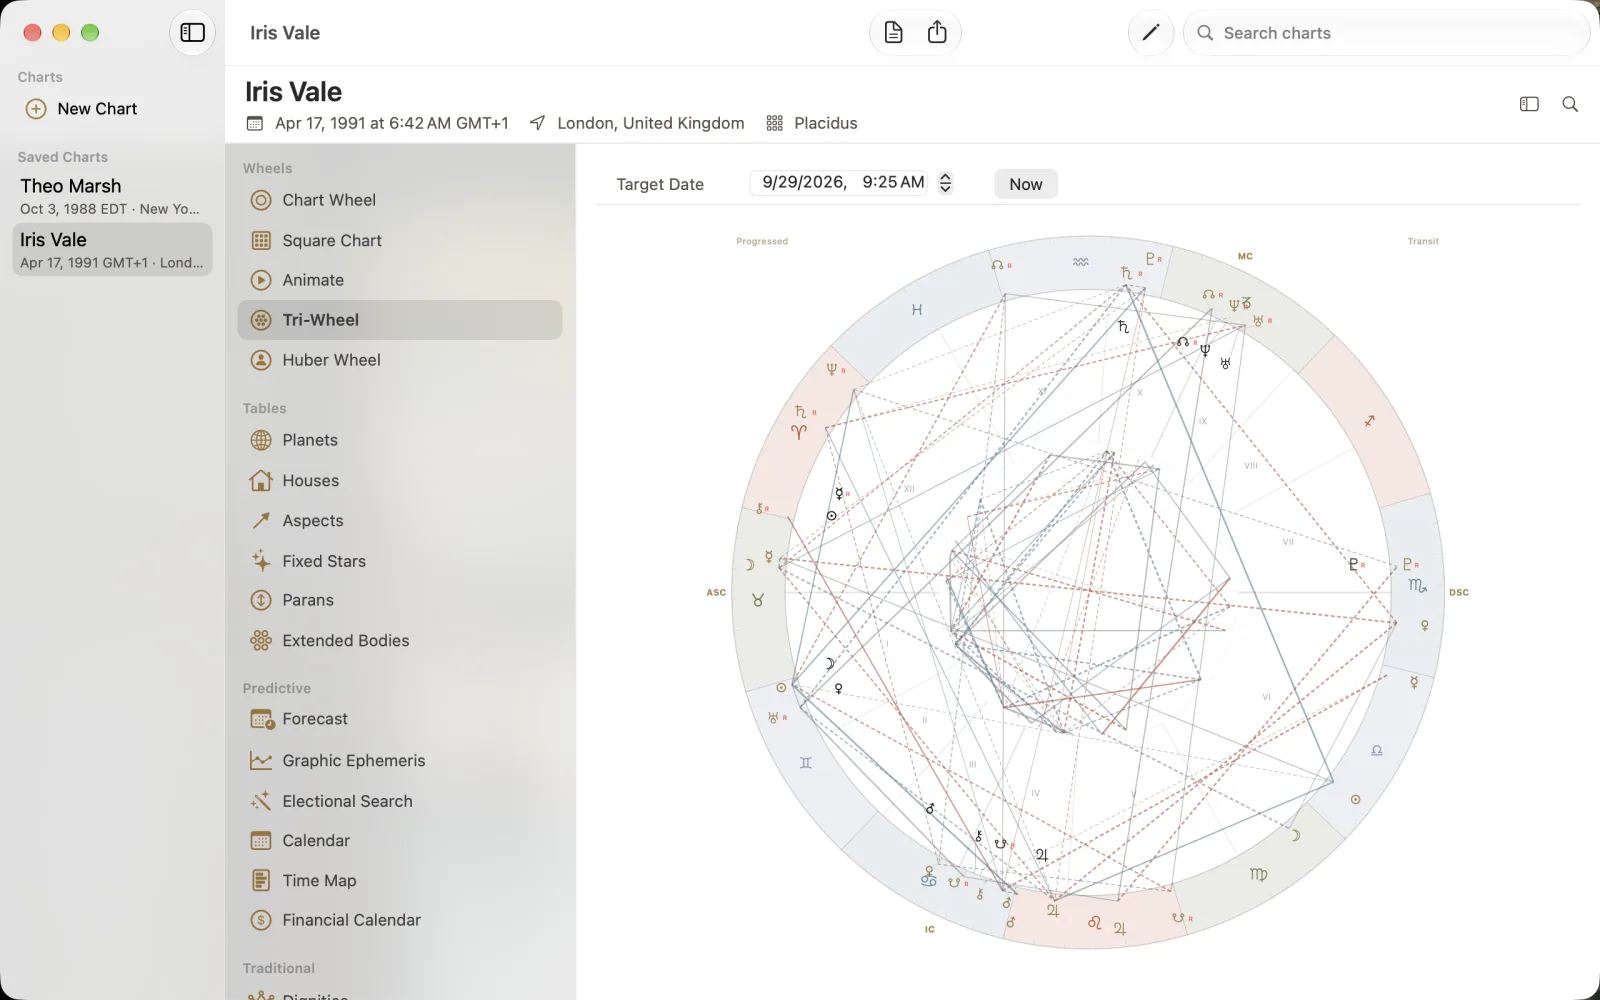
Task: Show the Planets table
Action: click(400, 440)
